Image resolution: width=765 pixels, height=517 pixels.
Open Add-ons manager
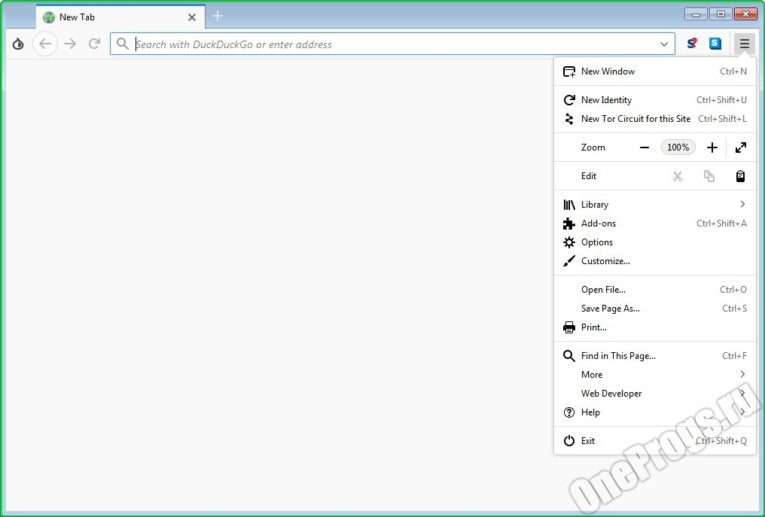[x=655, y=224]
